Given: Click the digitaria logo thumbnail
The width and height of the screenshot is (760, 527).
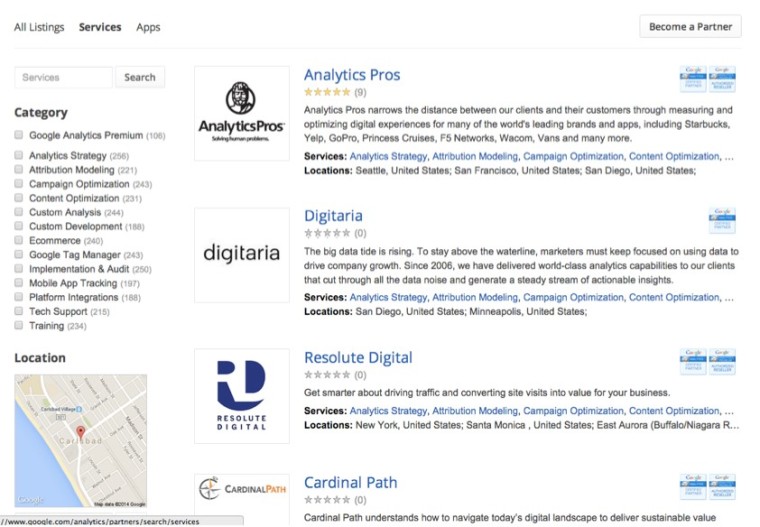Looking at the screenshot, I should point(241,255).
